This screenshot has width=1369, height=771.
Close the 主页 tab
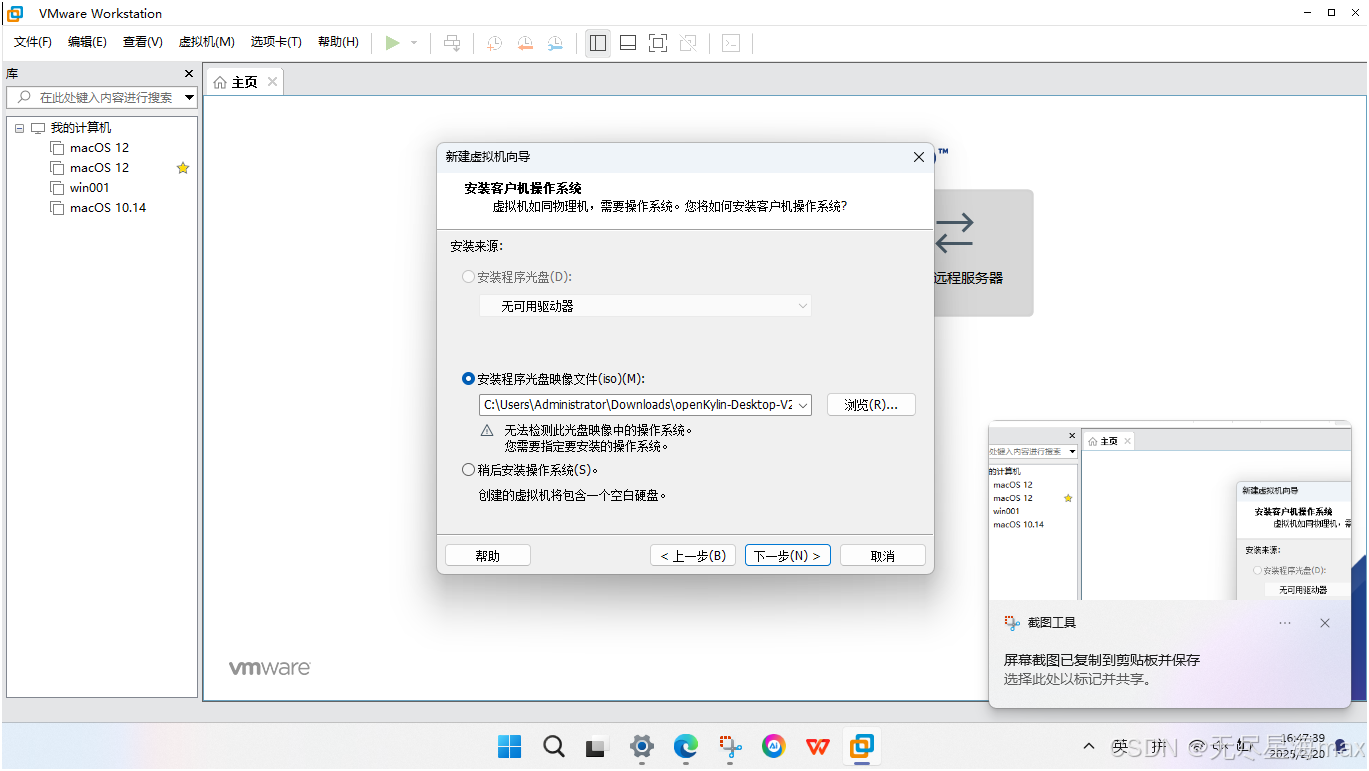[272, 82]
